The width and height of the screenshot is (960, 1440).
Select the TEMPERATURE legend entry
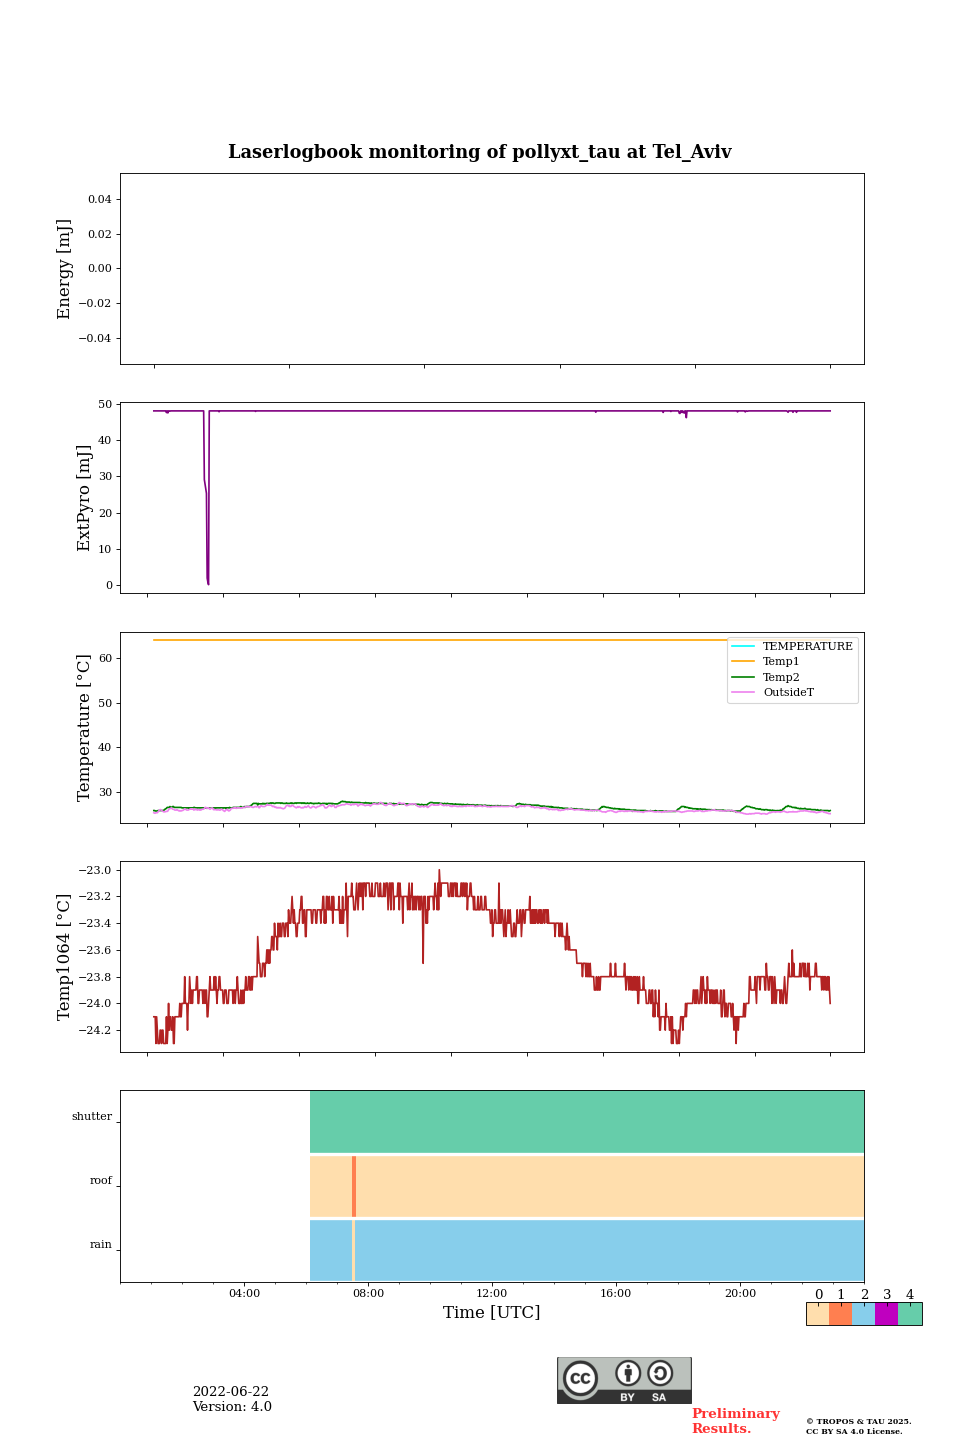coord(793,647)
